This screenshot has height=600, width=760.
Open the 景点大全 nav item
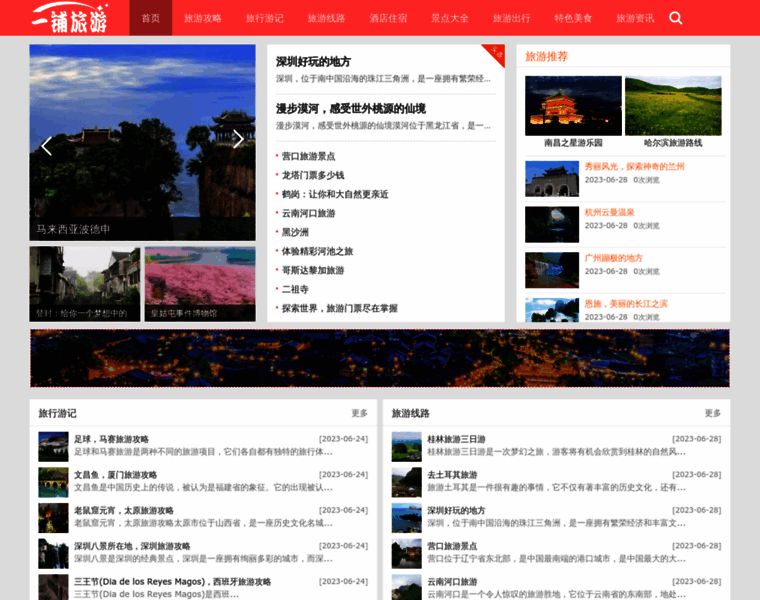click(450, 18)
